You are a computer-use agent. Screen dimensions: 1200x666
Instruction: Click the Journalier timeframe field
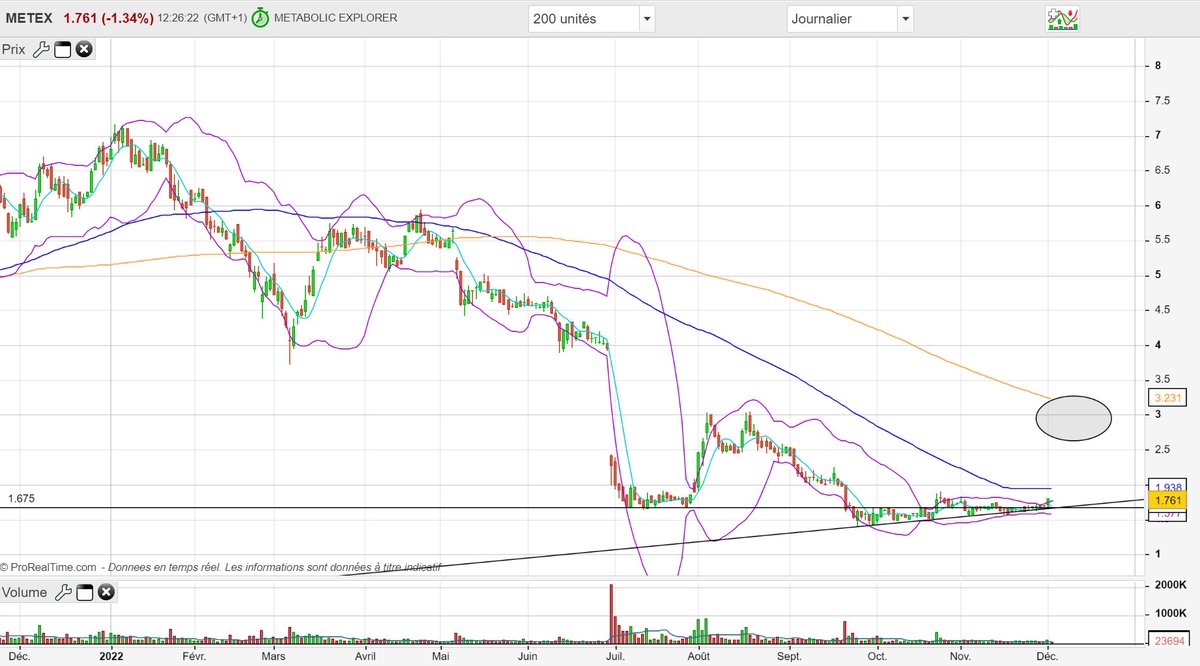[841, 19]
